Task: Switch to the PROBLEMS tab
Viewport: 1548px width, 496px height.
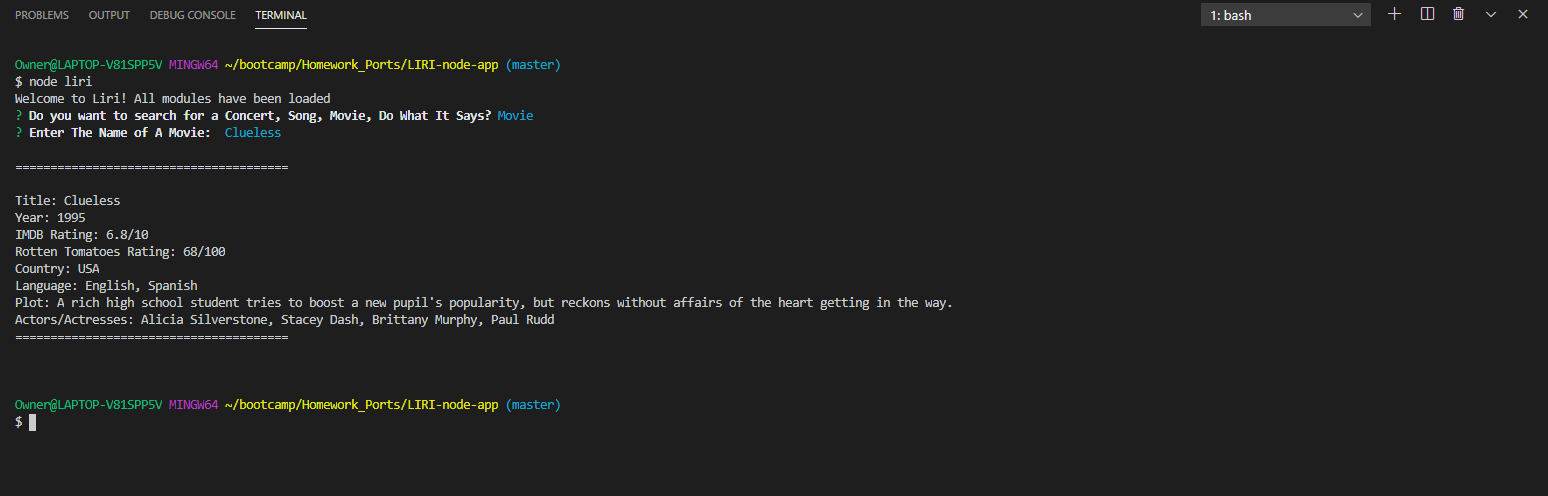Action: point(42,15)
